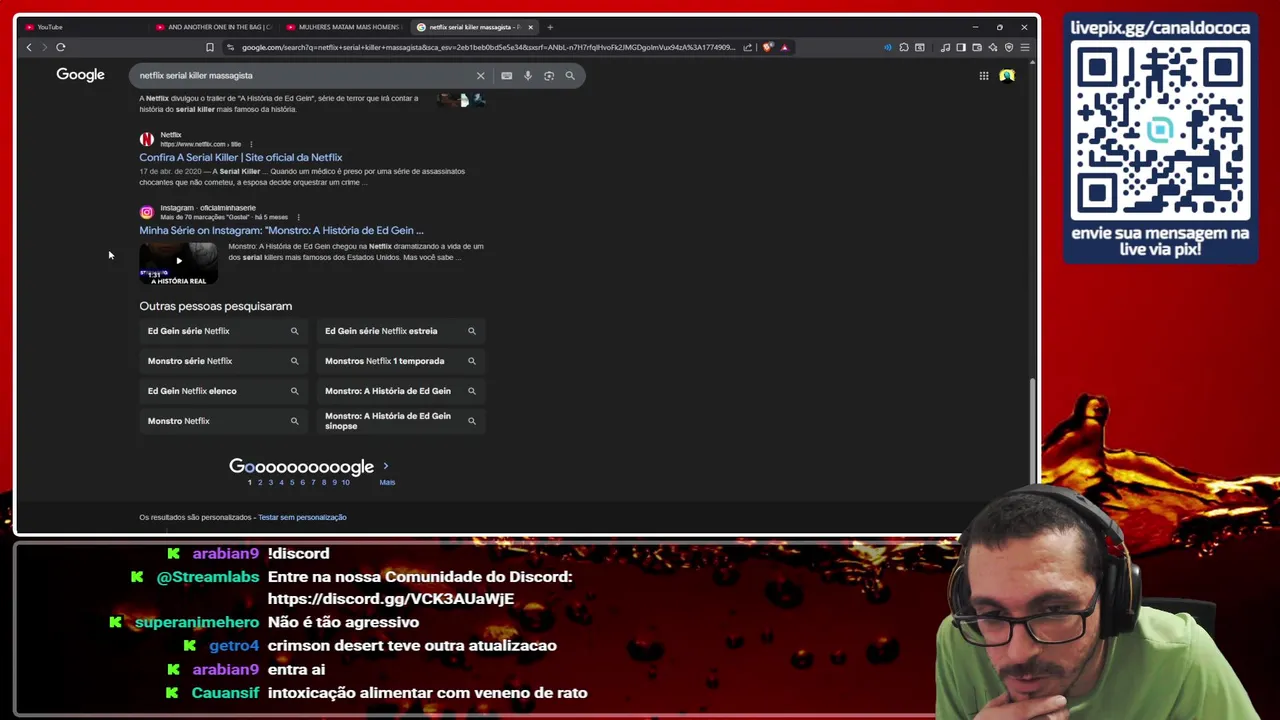Open the Google apps grid icon
The width and height of the screenshot is (1280, 720).
tap(984, 75)
